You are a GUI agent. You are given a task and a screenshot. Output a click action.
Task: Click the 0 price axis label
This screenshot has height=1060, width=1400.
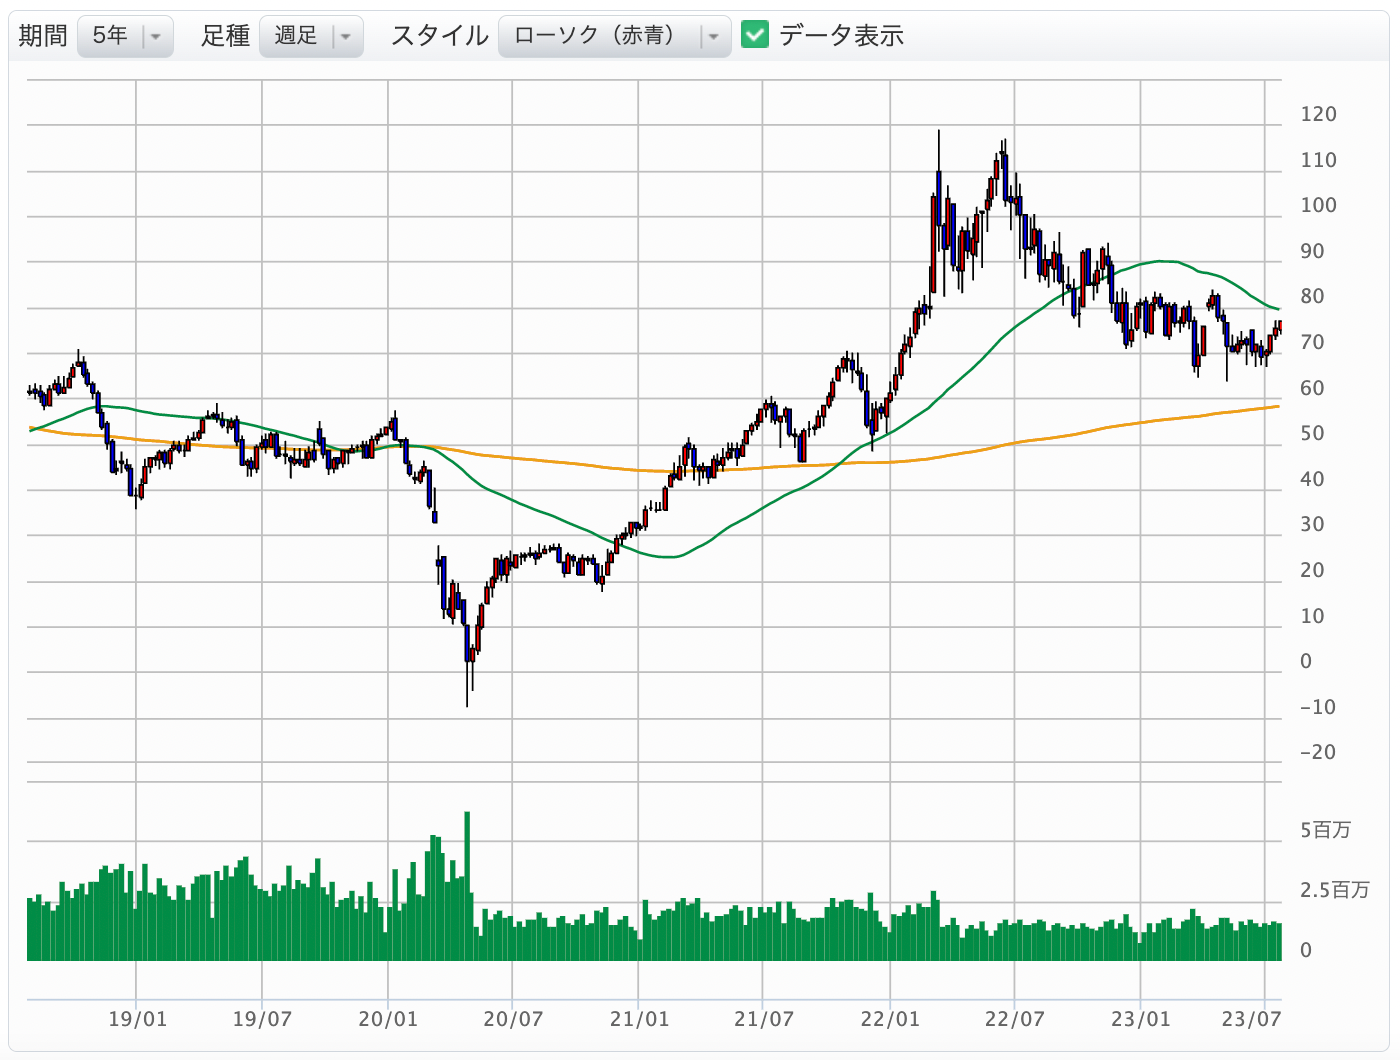(x=1306, y=661)
